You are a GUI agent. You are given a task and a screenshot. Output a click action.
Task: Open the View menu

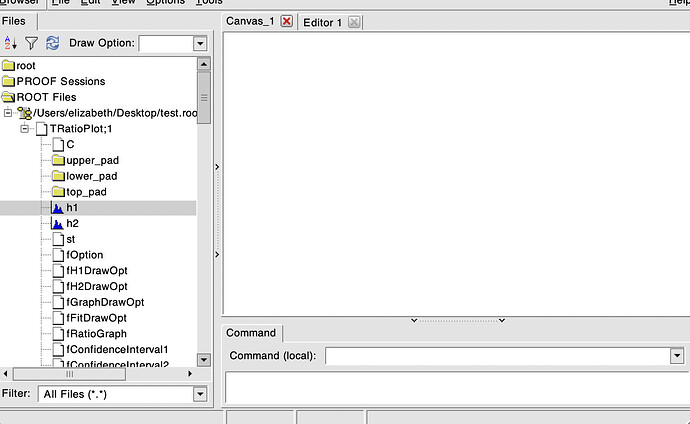[x=123, y=3]
